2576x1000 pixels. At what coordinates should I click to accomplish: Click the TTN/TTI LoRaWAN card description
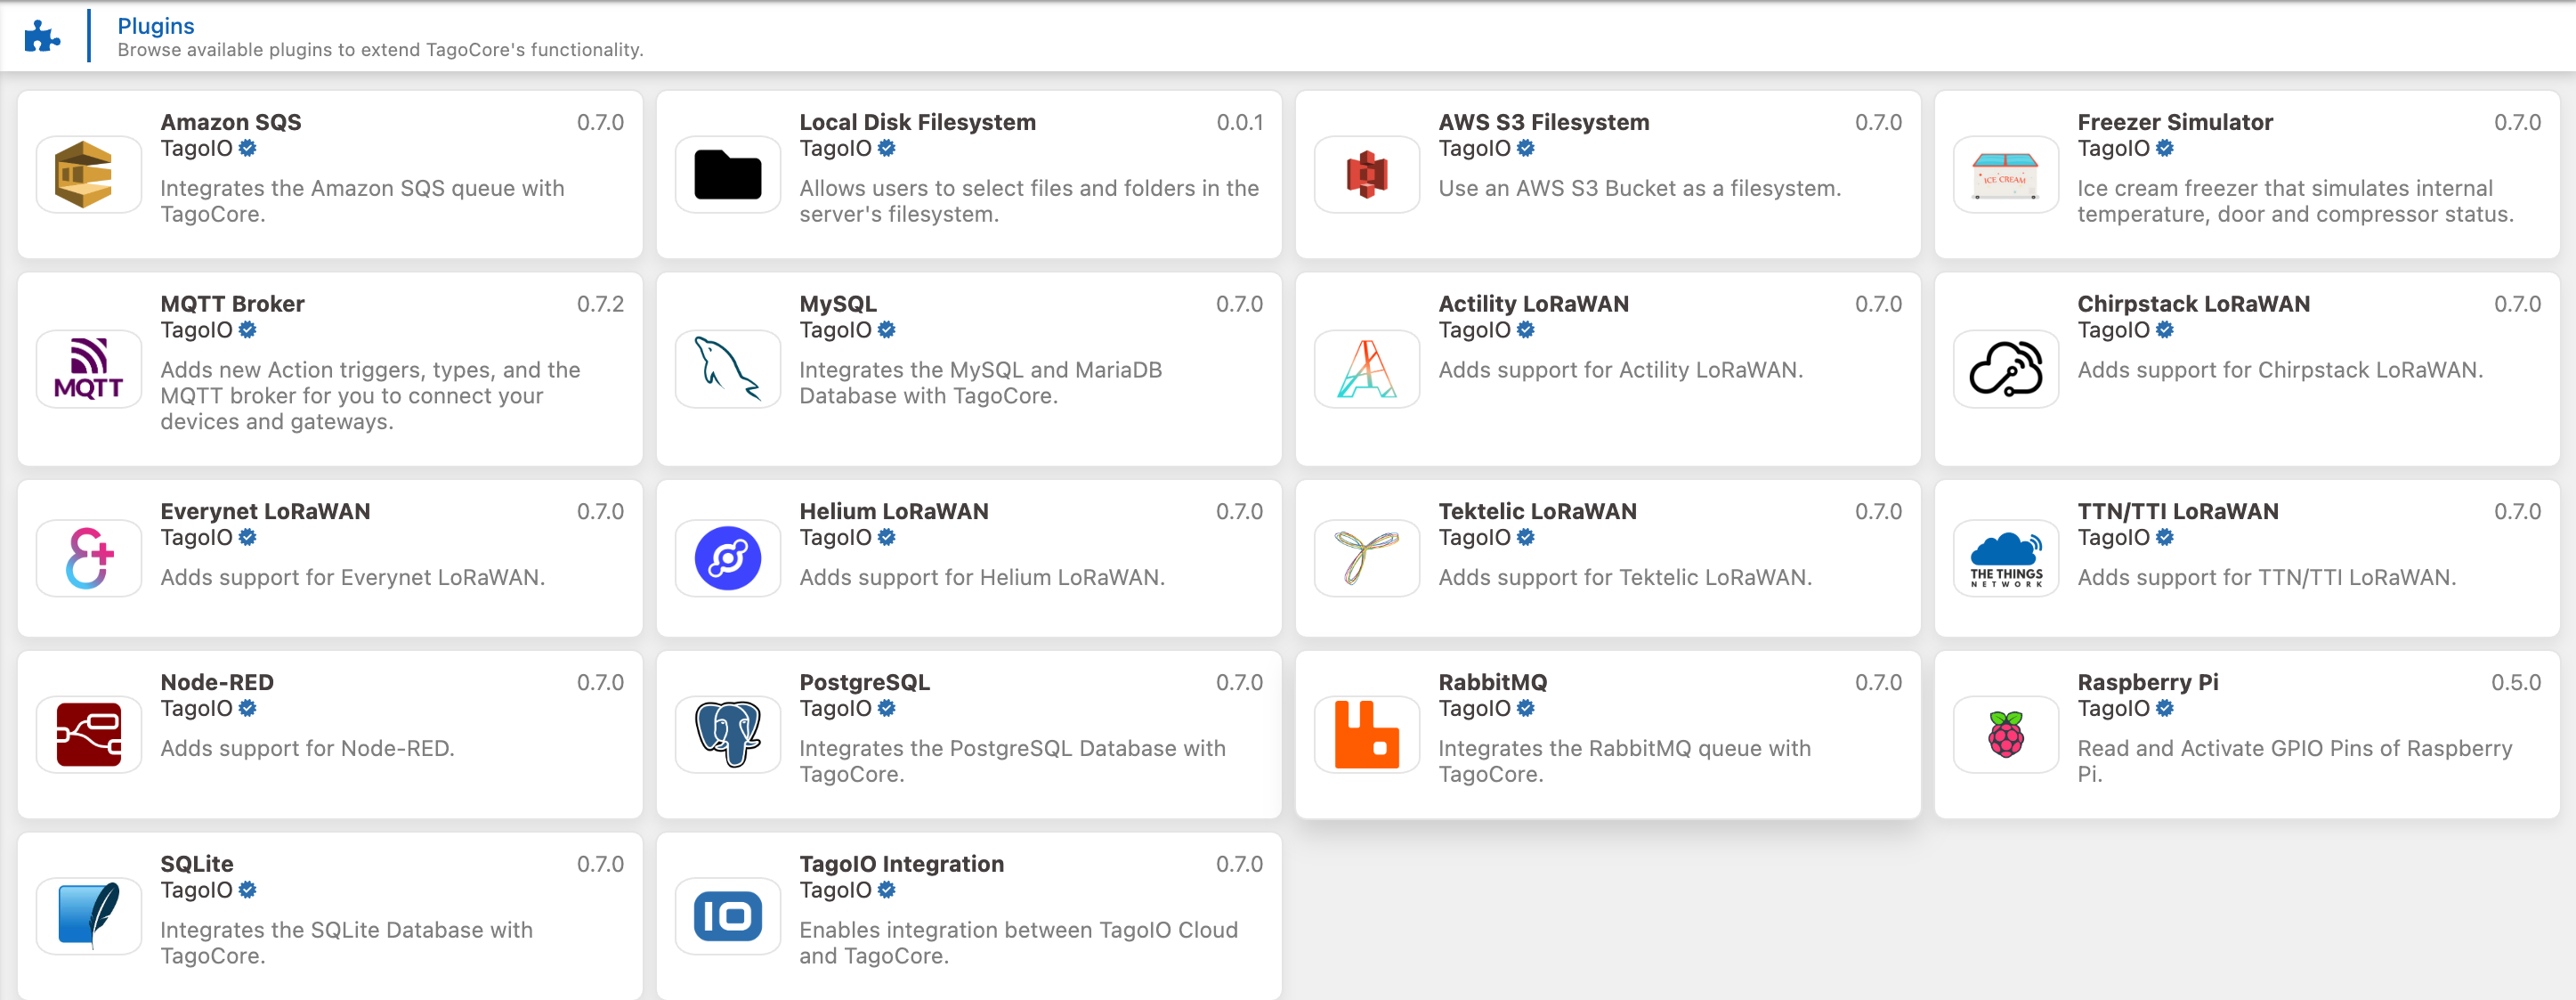pos(2266,578)
